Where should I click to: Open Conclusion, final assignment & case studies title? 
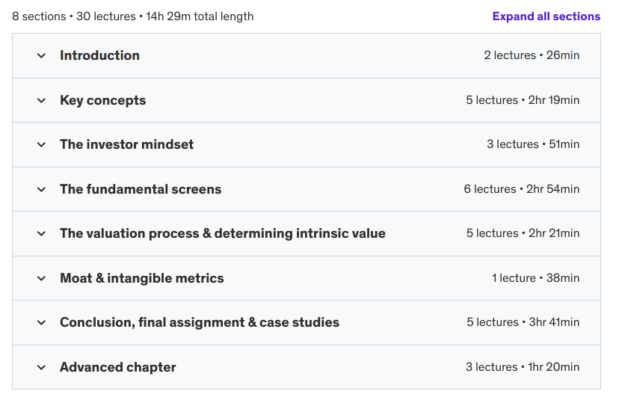click(x=199, y=322)
